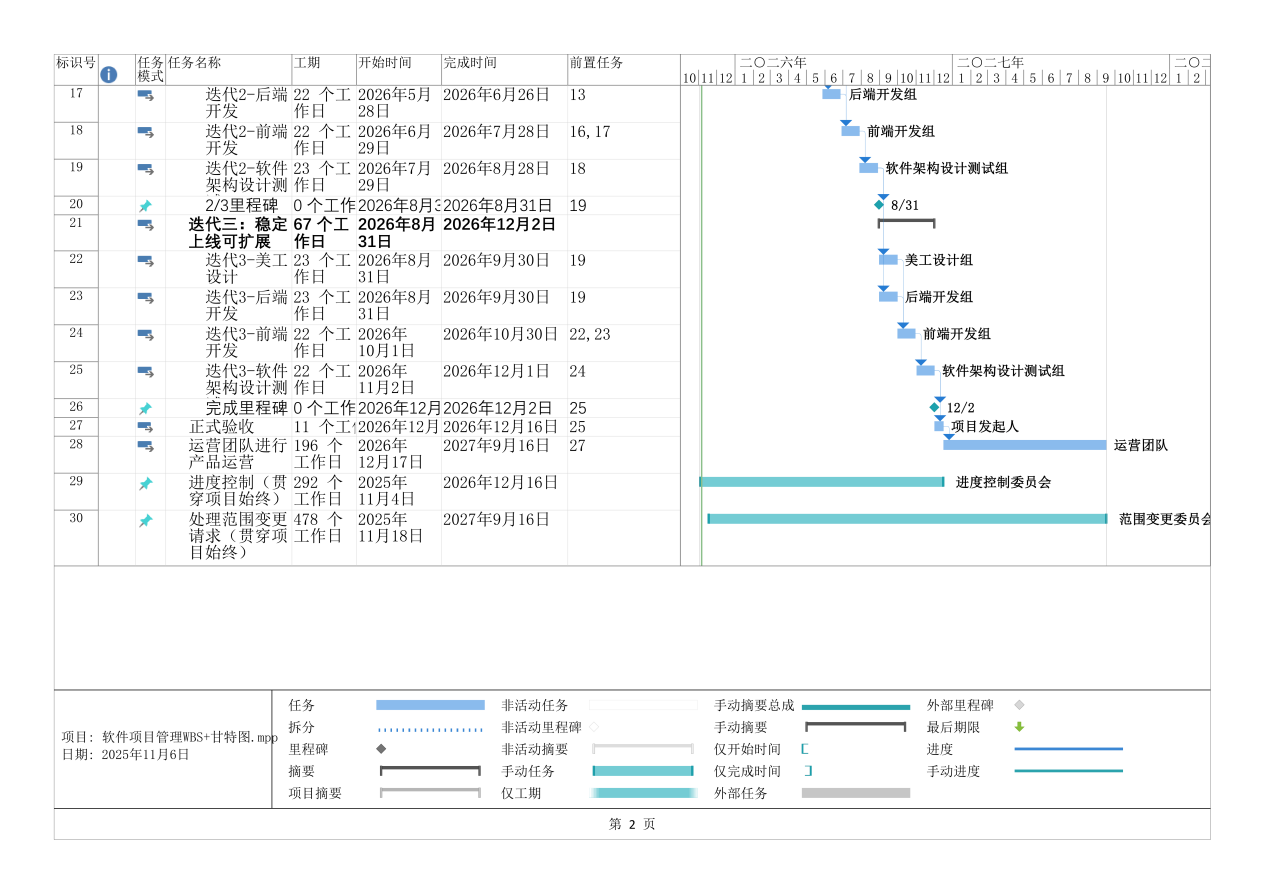The image size is (1265, 894).
Task: Click the auto-schedule mode icon in row 23
Action: (x=145, y=298)
